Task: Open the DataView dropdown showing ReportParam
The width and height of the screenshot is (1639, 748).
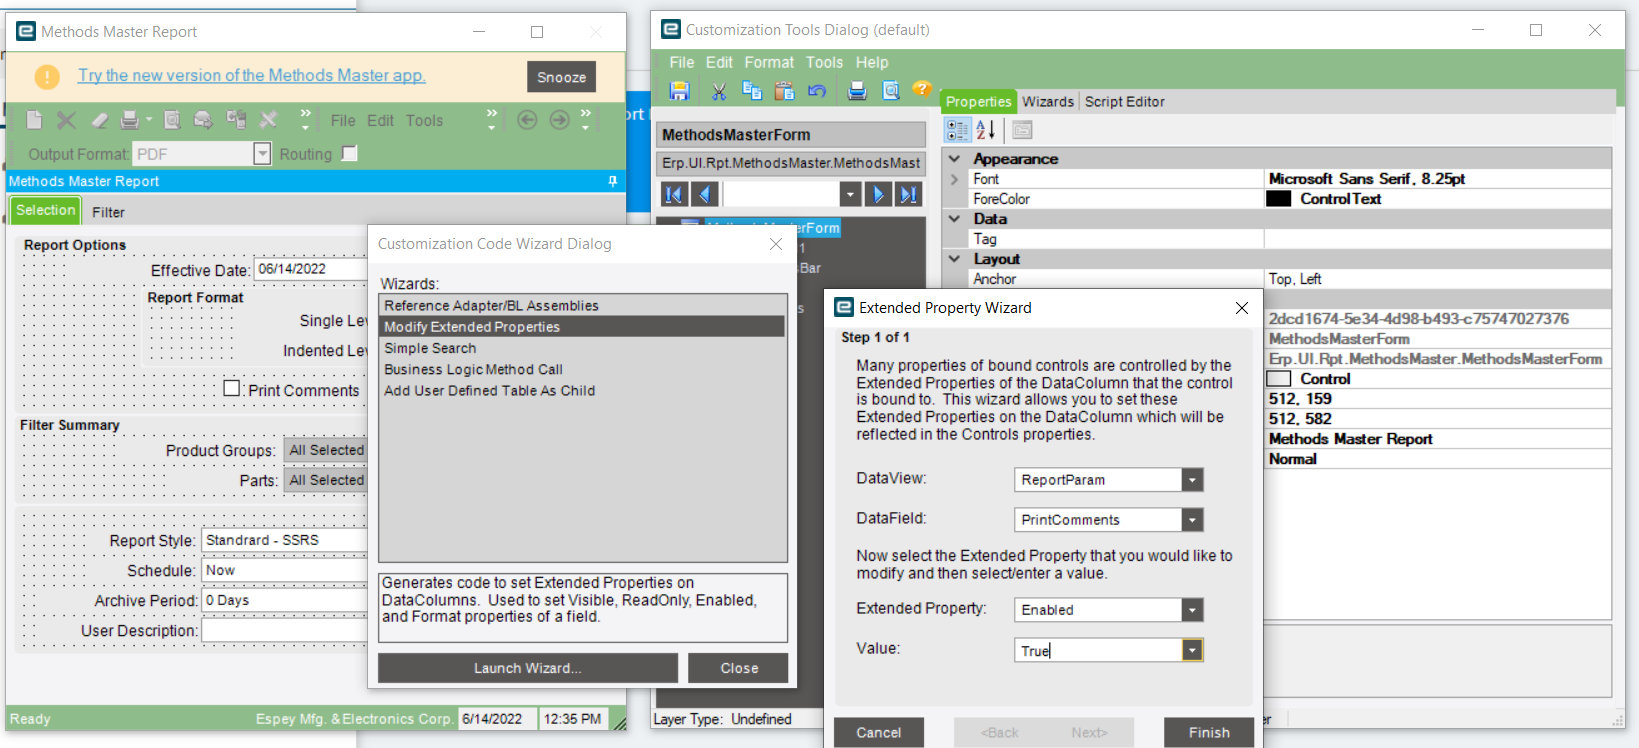Action: 1192,480
